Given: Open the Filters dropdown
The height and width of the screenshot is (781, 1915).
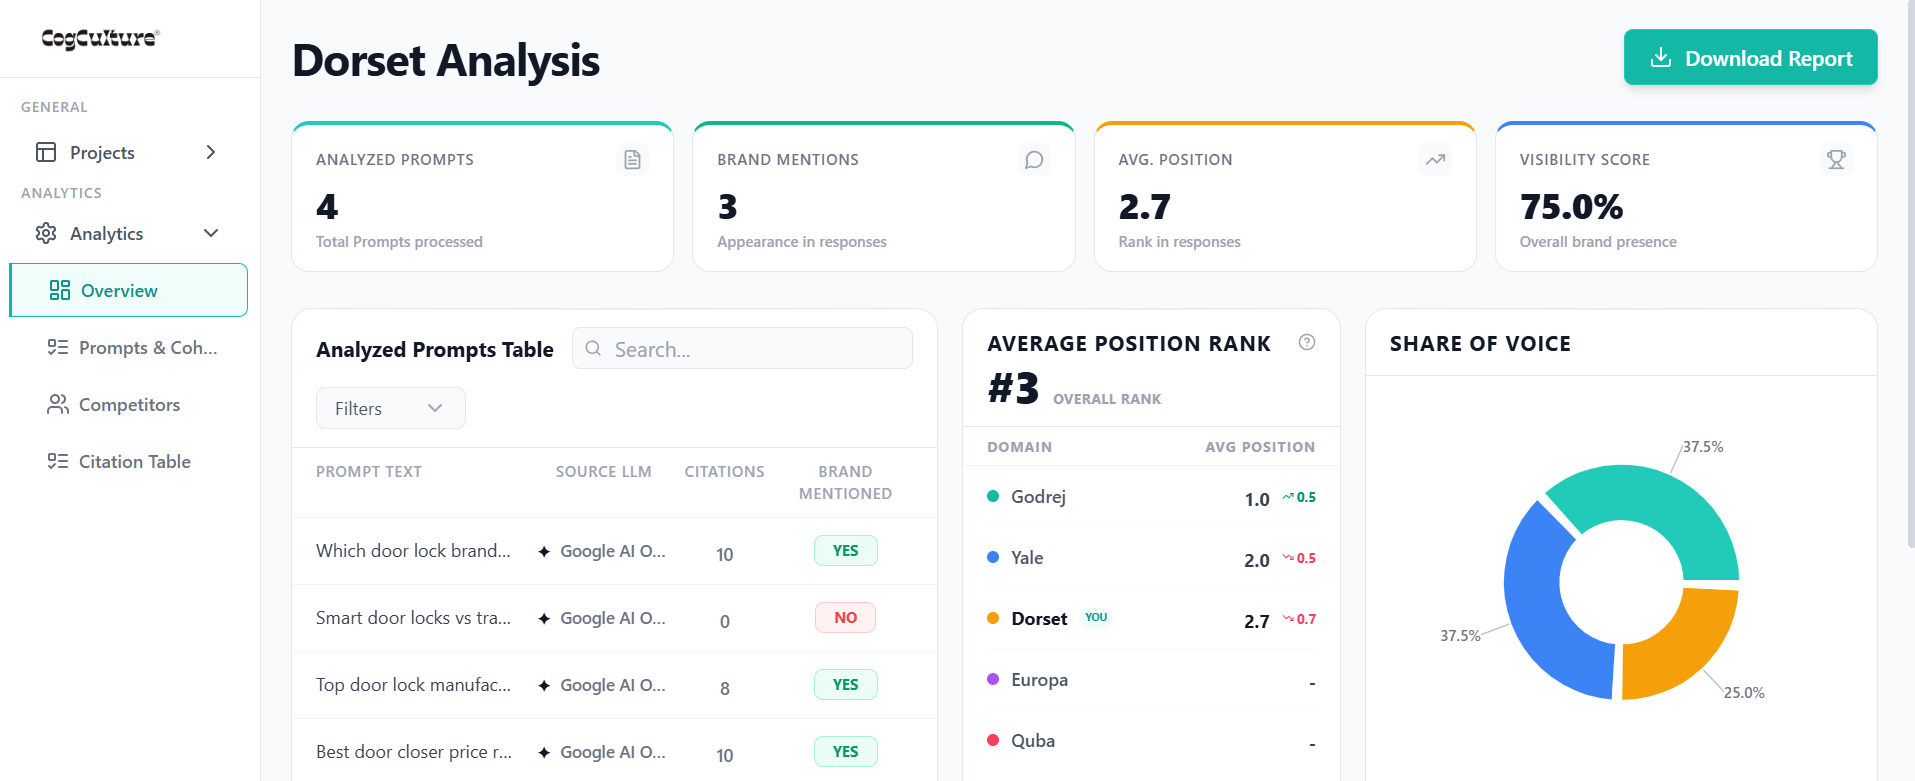Looking at the screenshot, I should 390,408.
